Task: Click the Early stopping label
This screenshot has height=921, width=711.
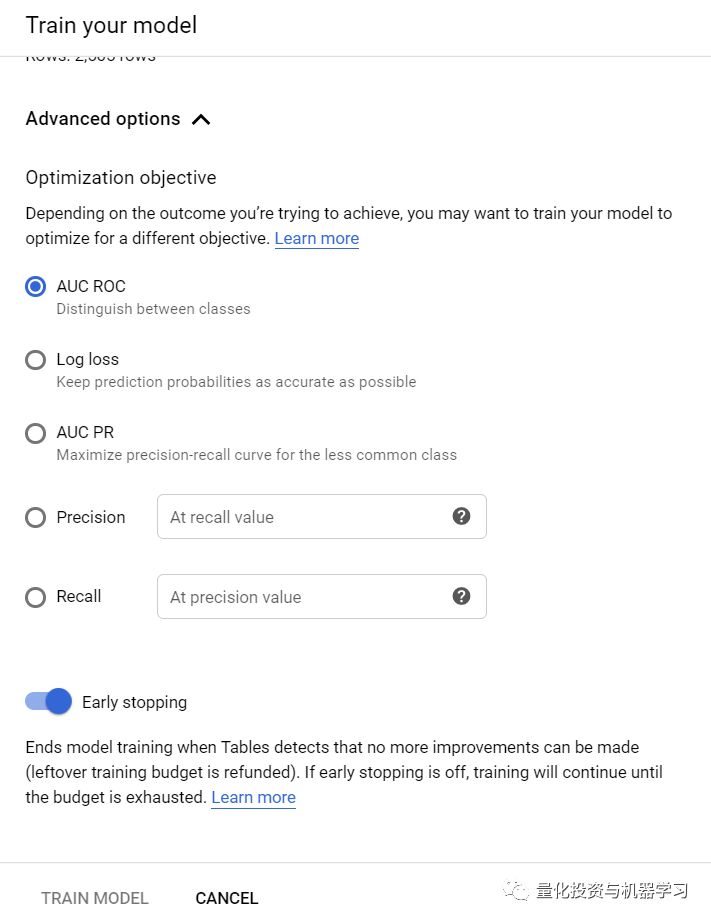Action: [x=135, y=702]
